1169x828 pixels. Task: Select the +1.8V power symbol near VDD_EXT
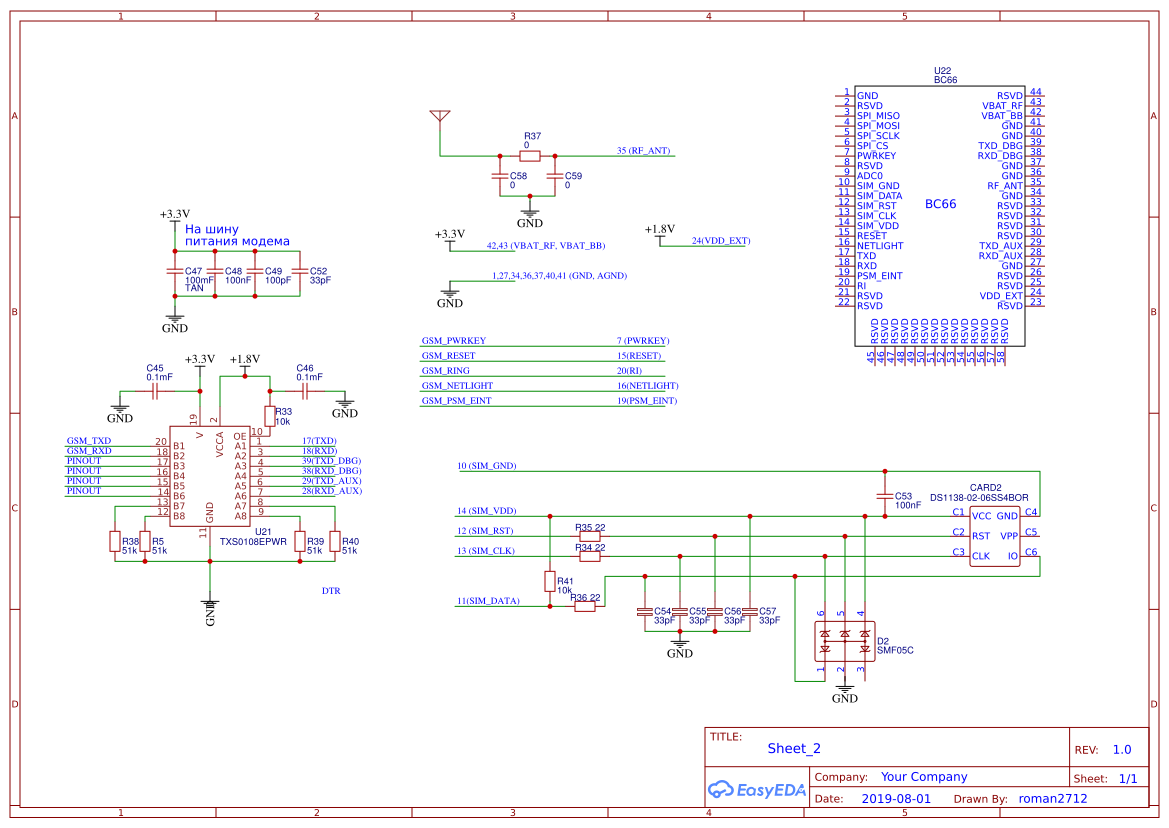660,233
